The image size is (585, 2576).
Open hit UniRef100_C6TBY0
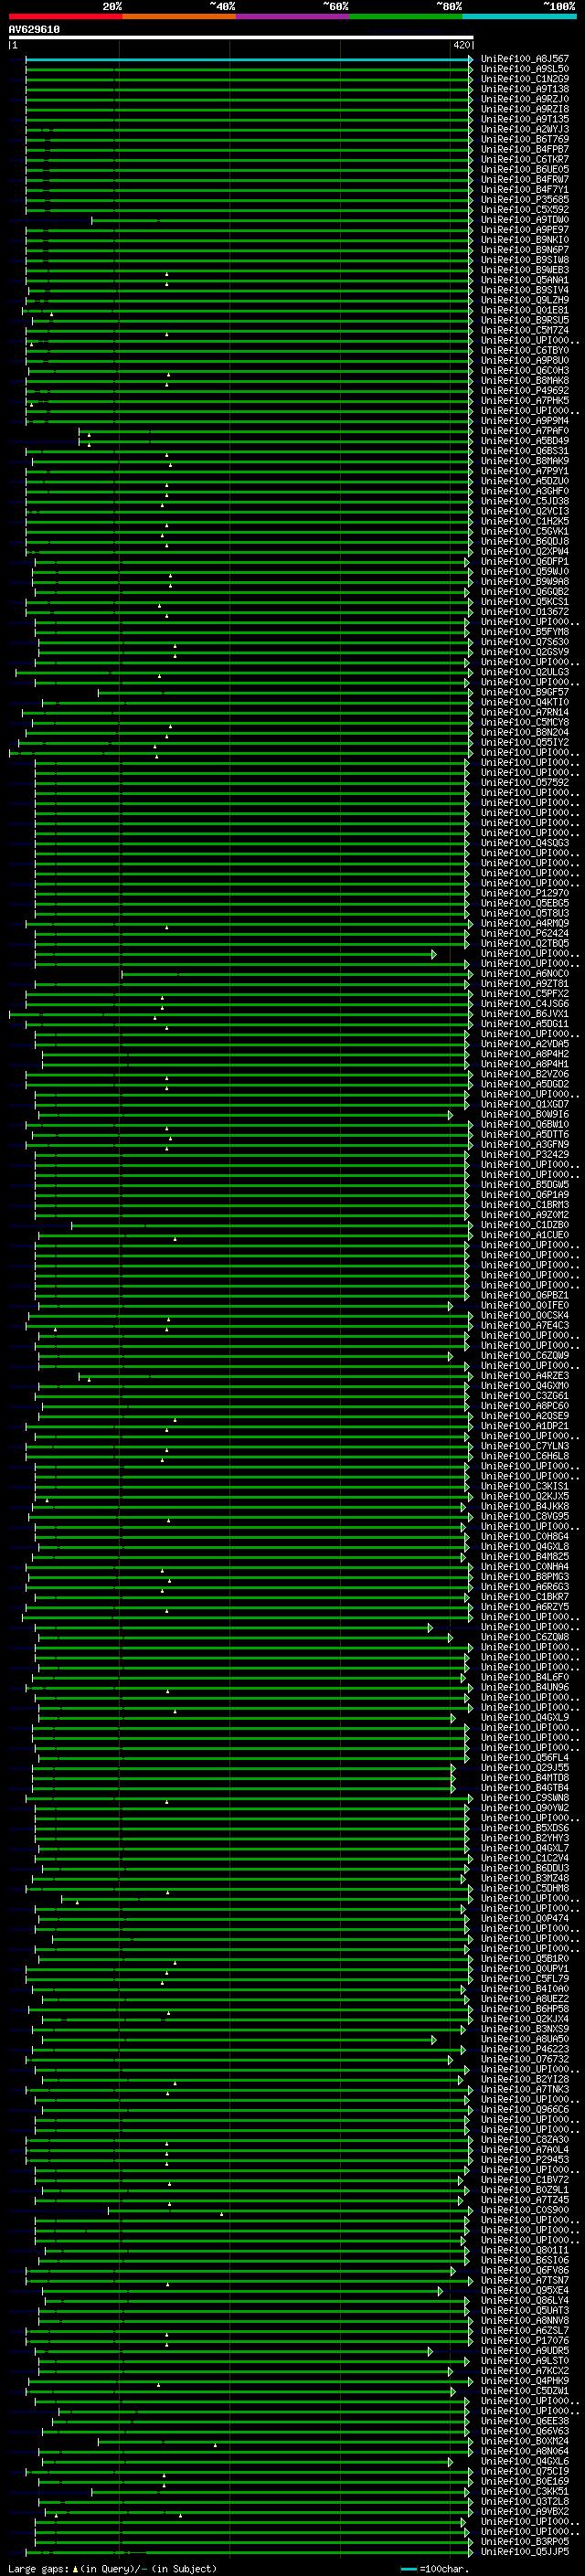coord(525,350)
